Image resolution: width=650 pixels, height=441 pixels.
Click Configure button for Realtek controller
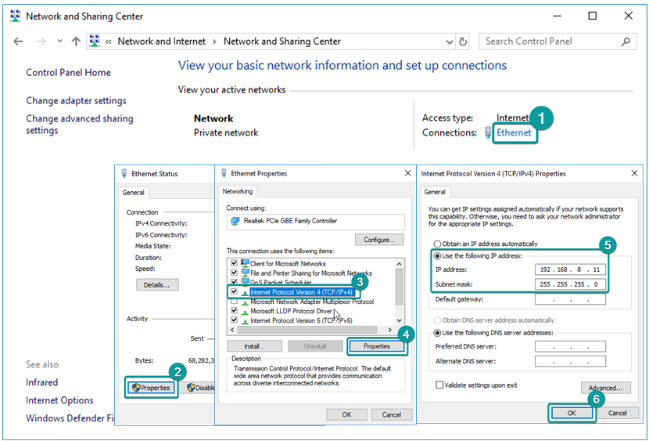coord(379,240)
